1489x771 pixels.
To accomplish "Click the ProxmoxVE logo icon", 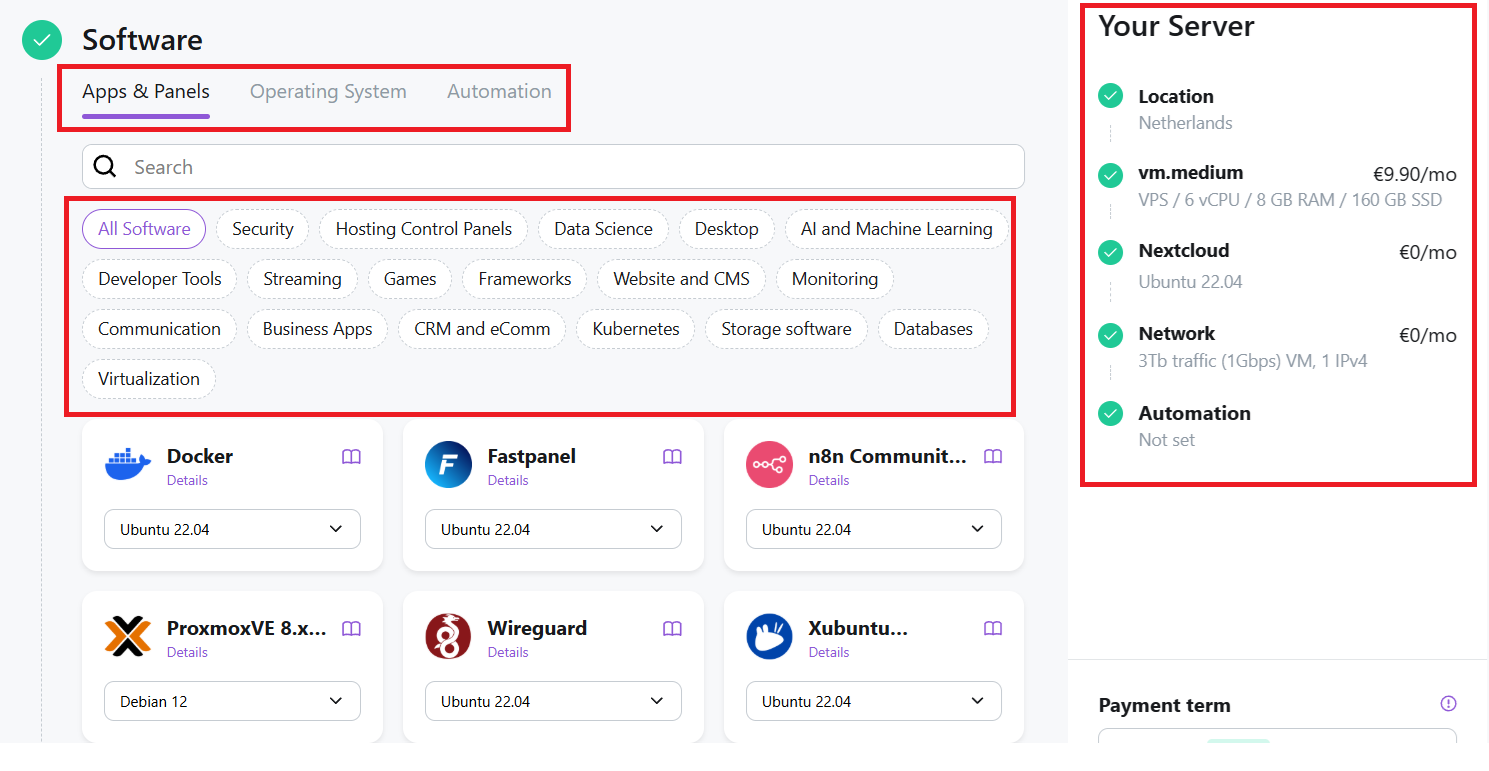I will [x=127, y=637].
